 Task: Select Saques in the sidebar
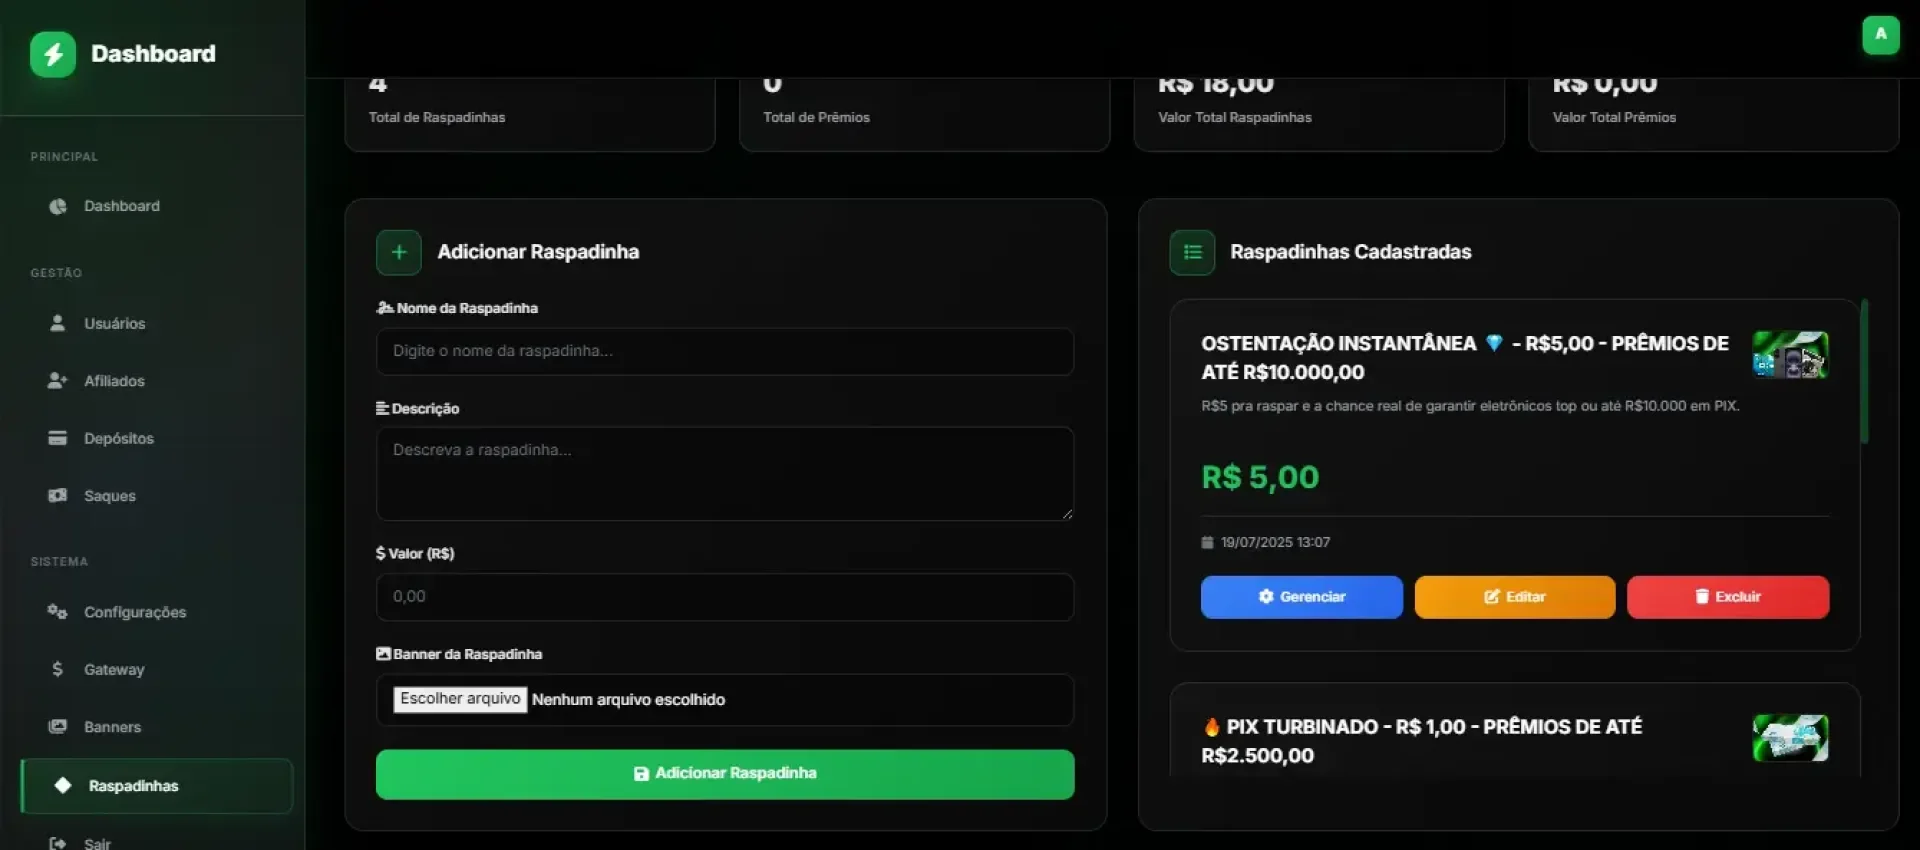pos(109,496)
